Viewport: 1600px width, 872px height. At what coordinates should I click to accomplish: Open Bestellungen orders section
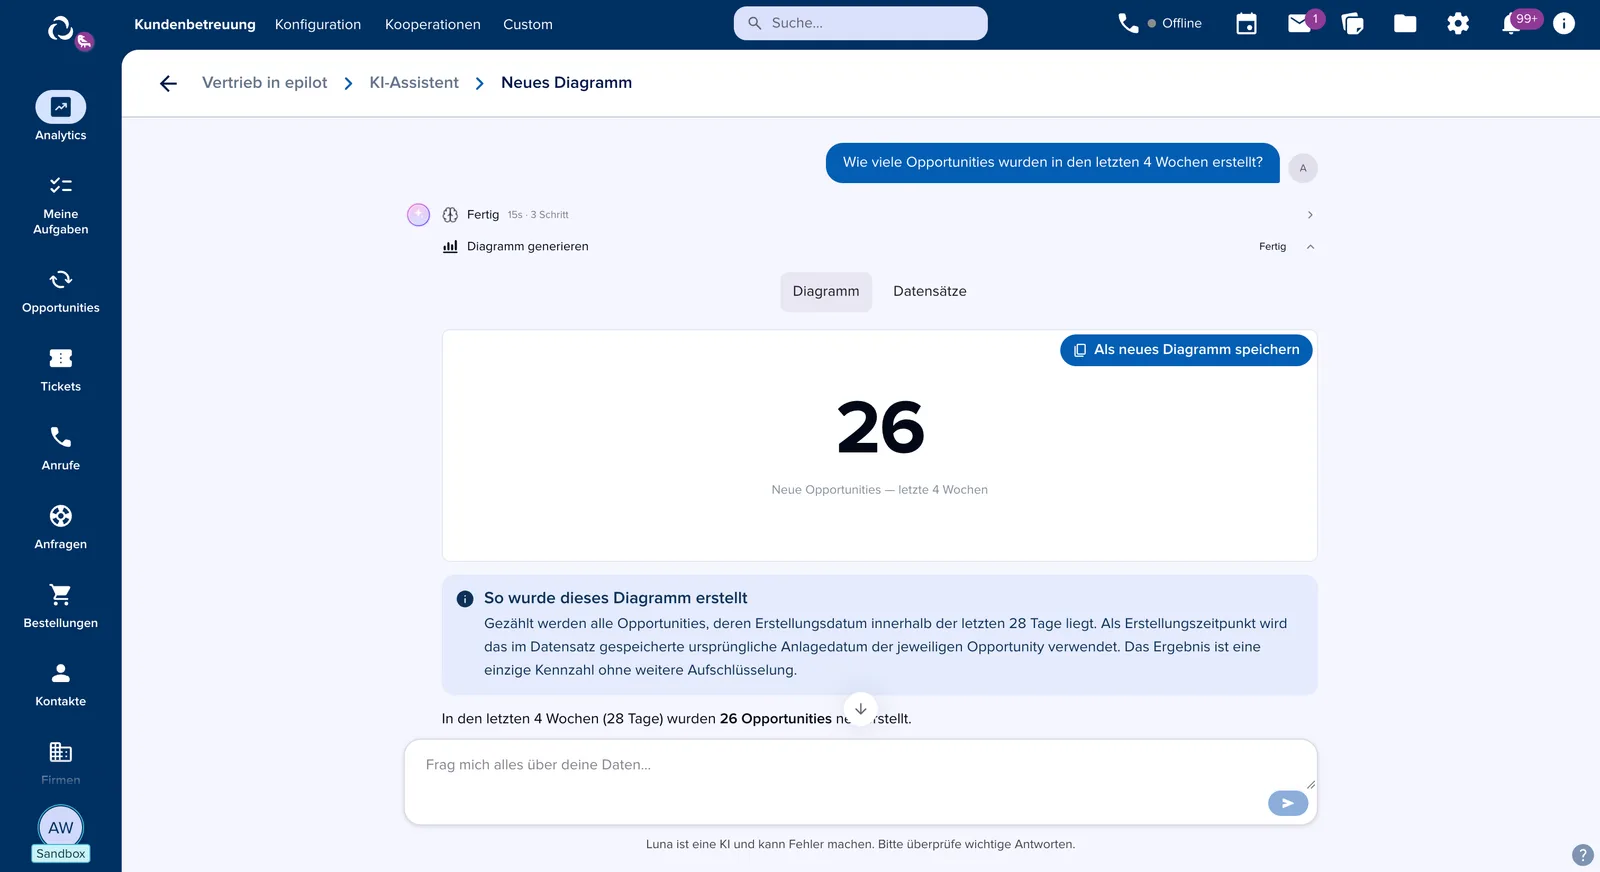61,607
